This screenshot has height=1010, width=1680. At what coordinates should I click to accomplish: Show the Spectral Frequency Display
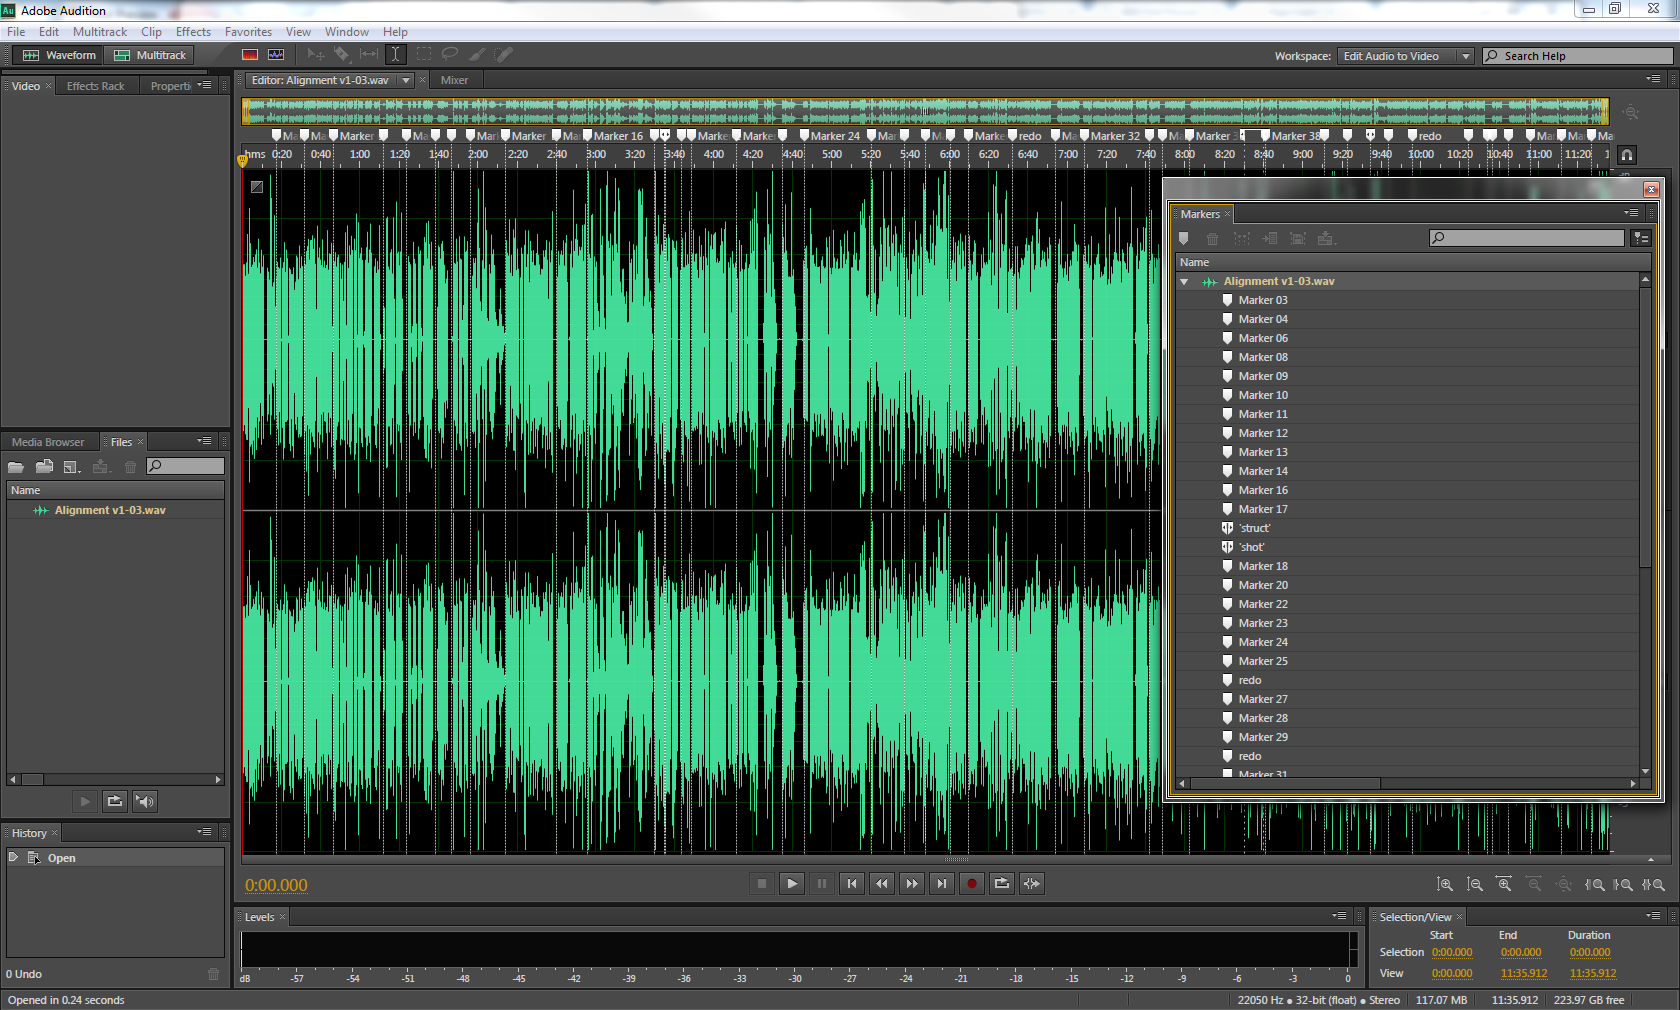(x=250, y=55)
